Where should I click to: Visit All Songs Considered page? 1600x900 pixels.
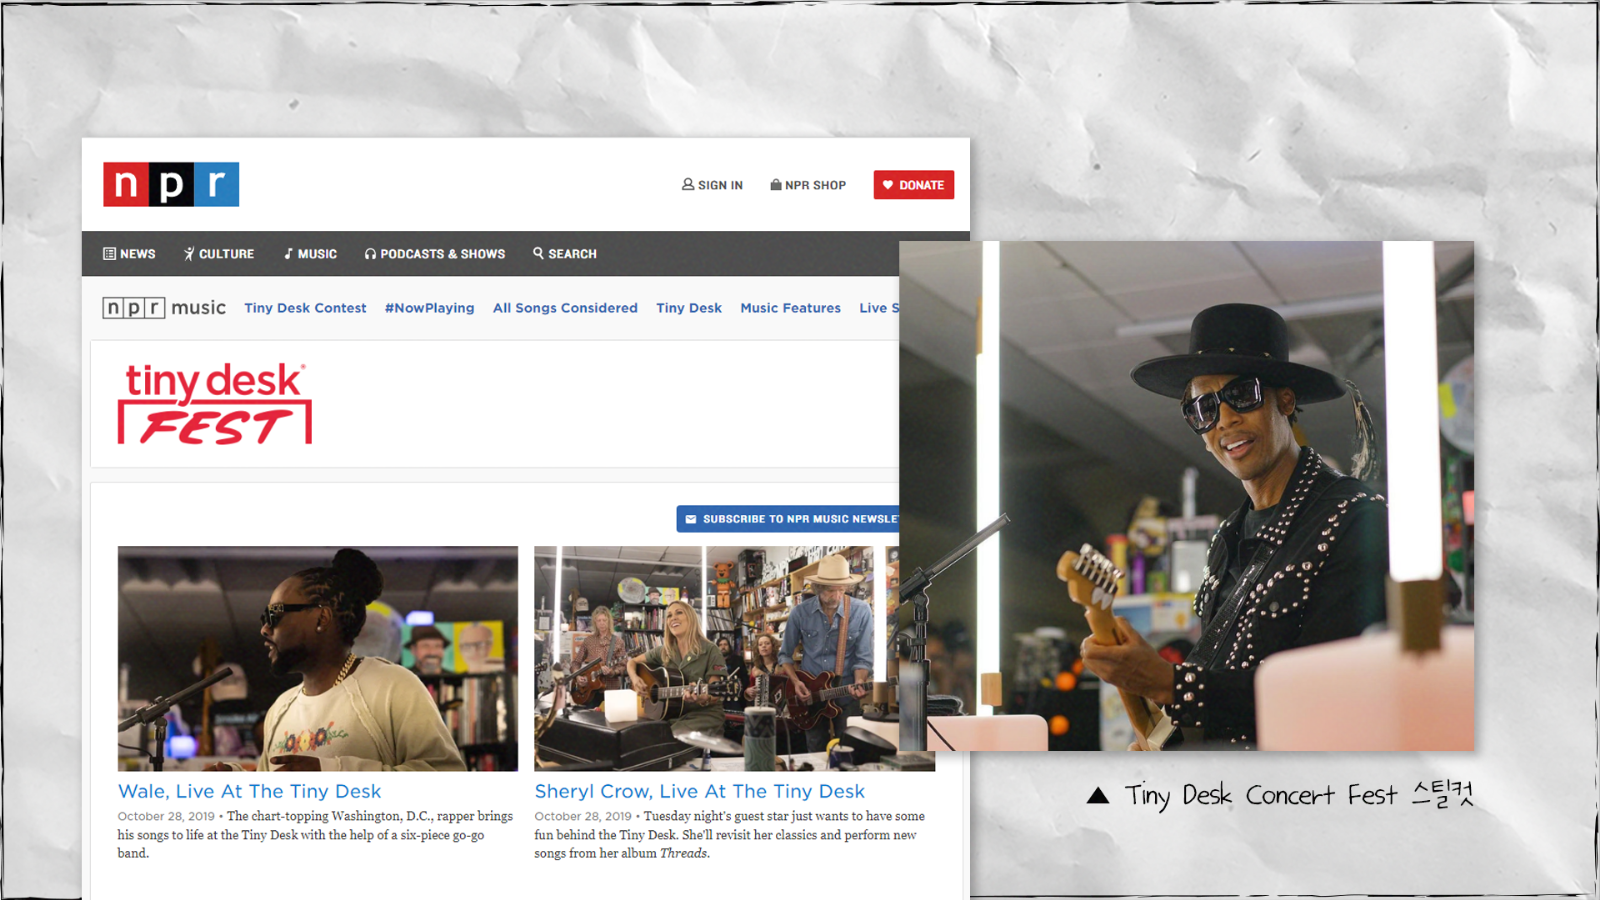[565, 308]
